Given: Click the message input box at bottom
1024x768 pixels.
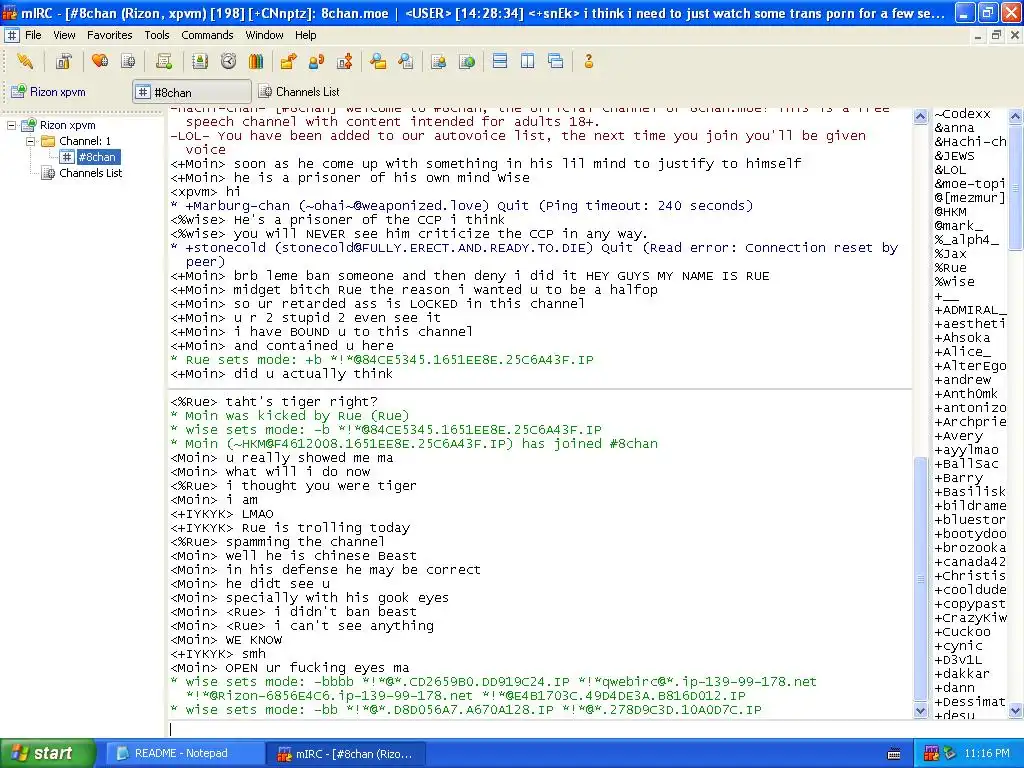Looking at the screenshot, I should pyautogui.click(x=541, y=729).
